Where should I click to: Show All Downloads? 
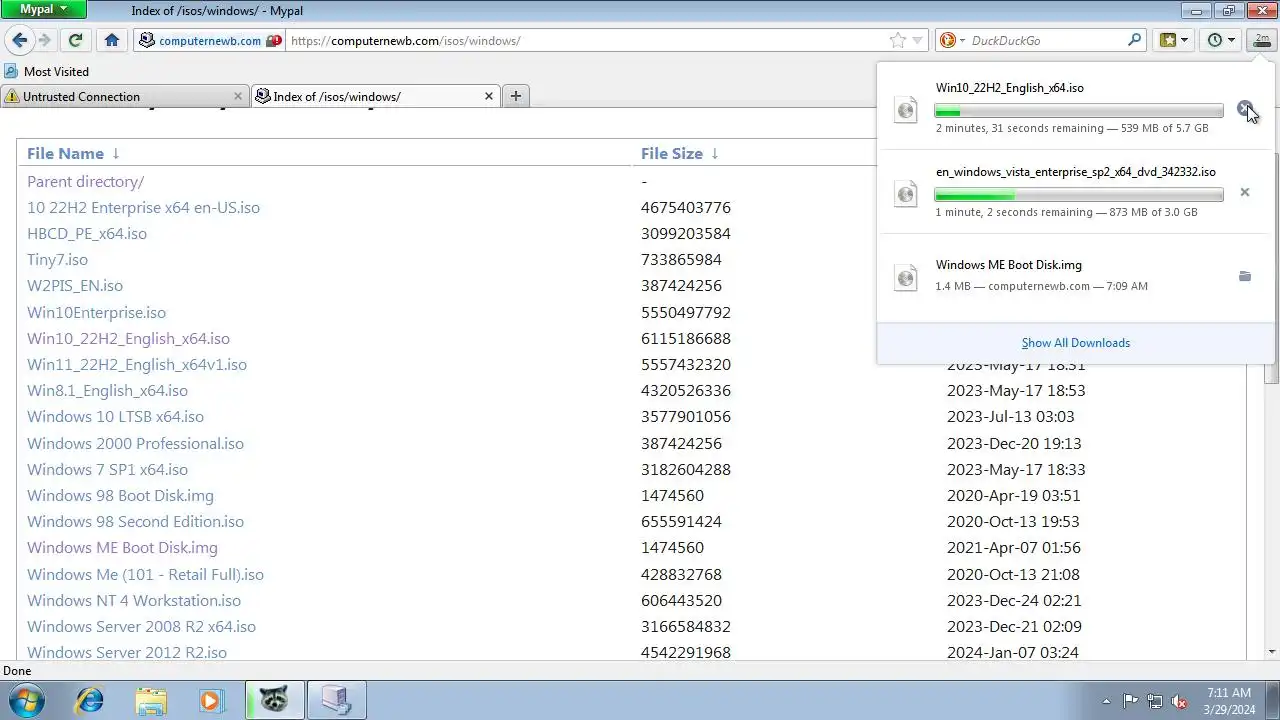pos(1076,343)
